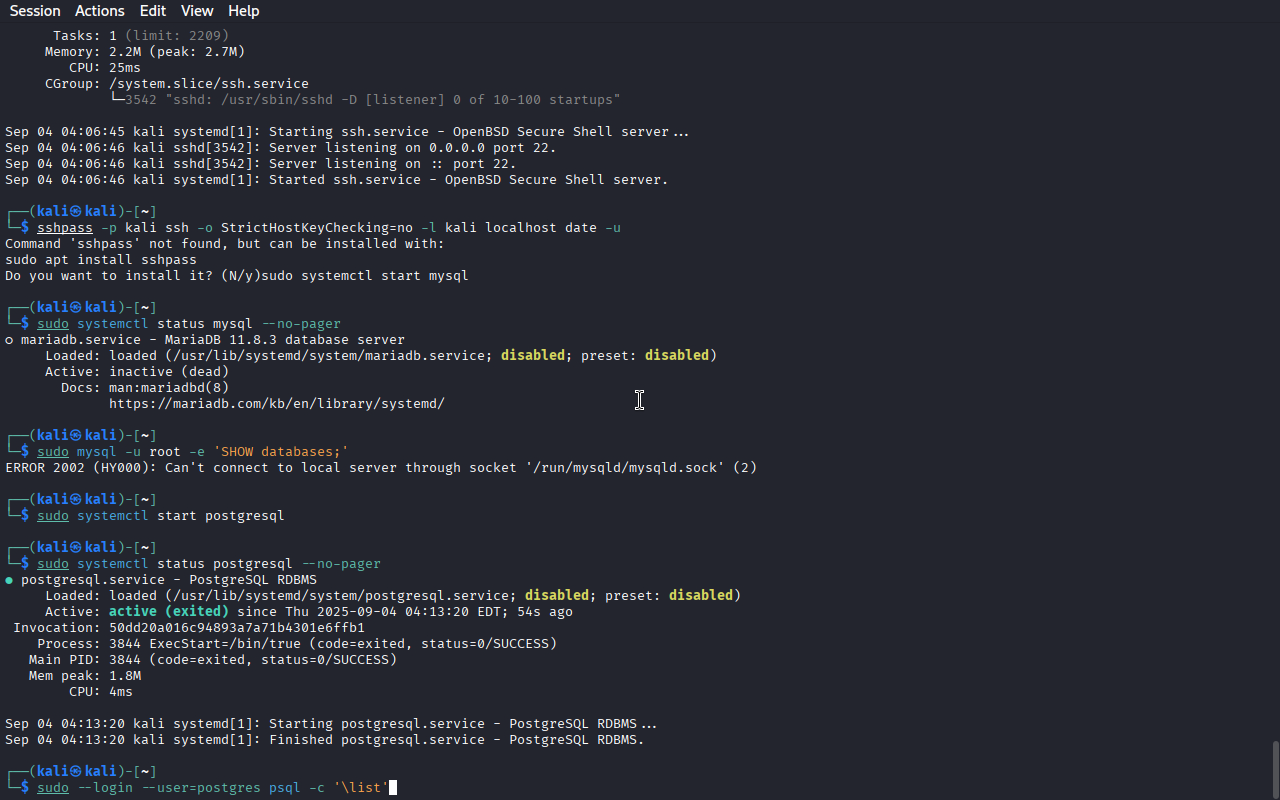Click the Invocation ID '50dd20a016c94893a7a71b4301e6ffb1'
This screenshot has width=1280, height=800.
click(237, 628)
